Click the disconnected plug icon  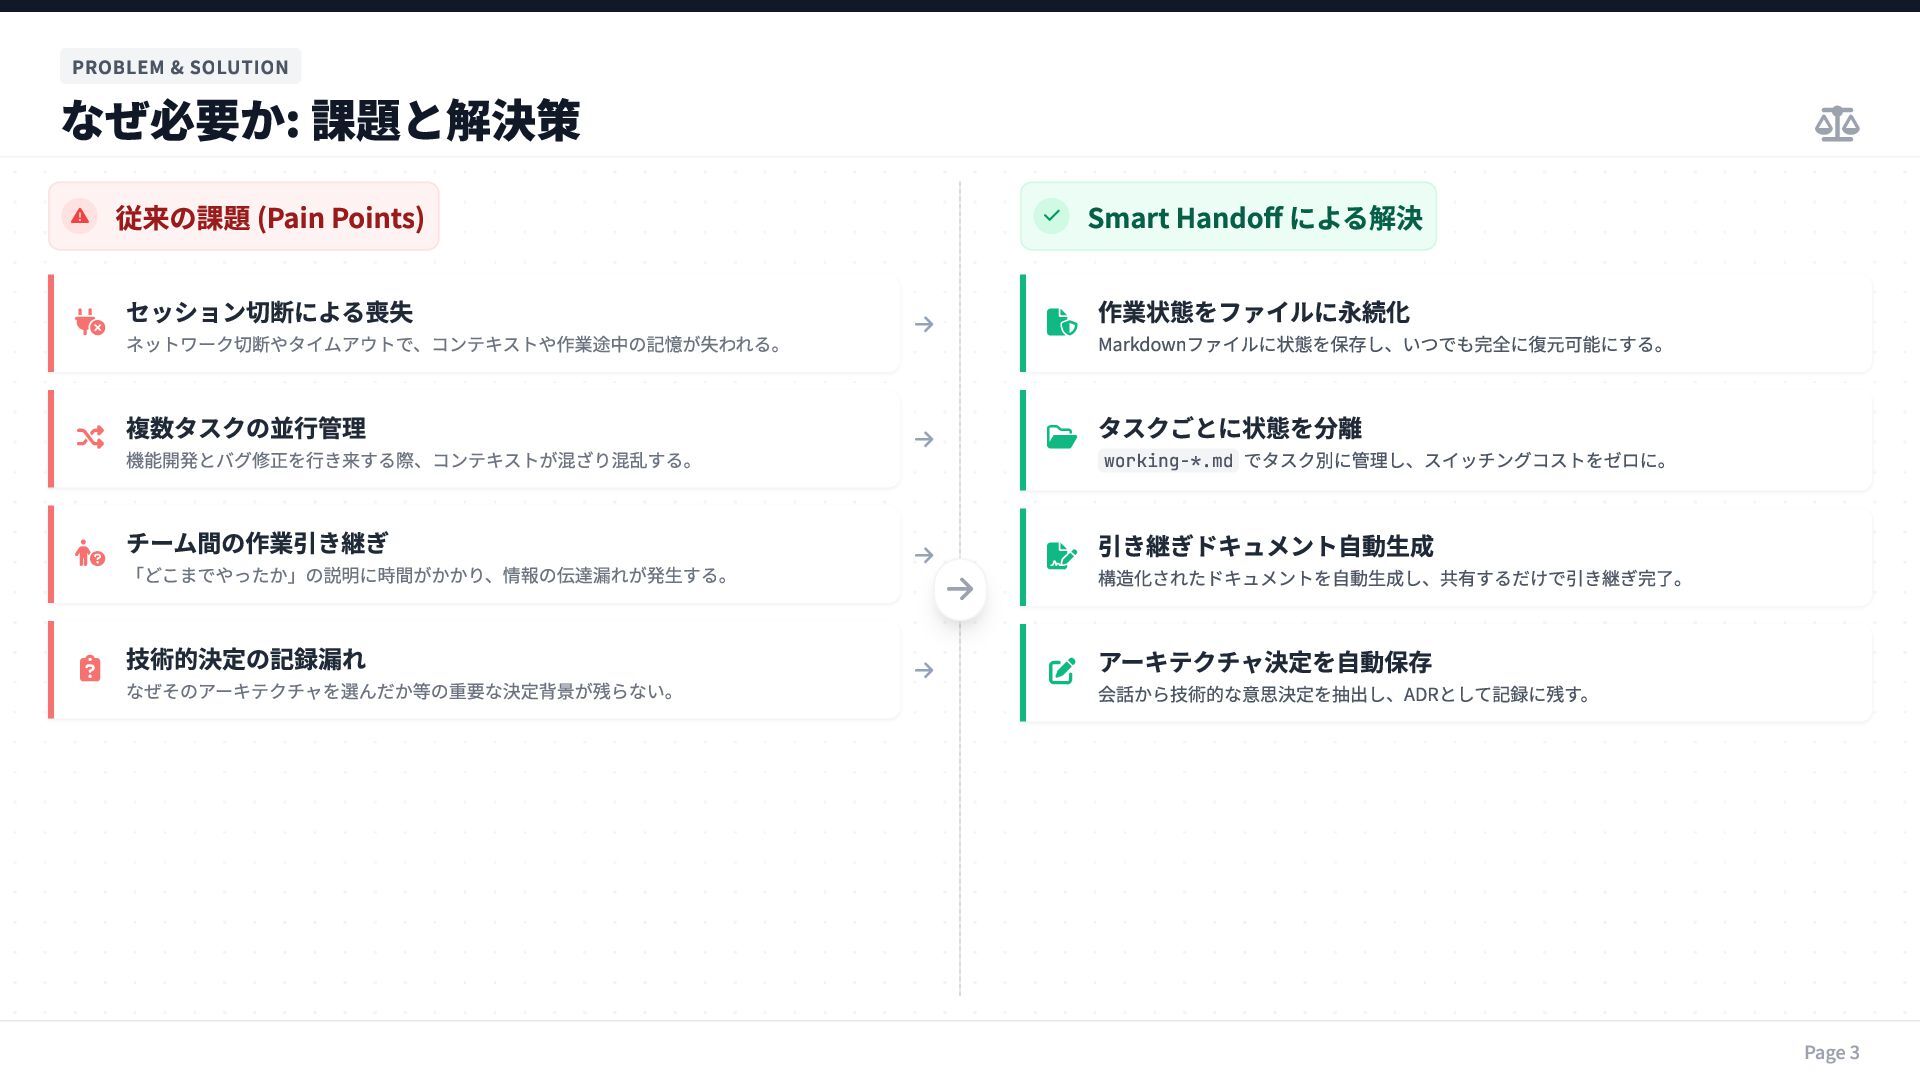[x=89, y=322]
